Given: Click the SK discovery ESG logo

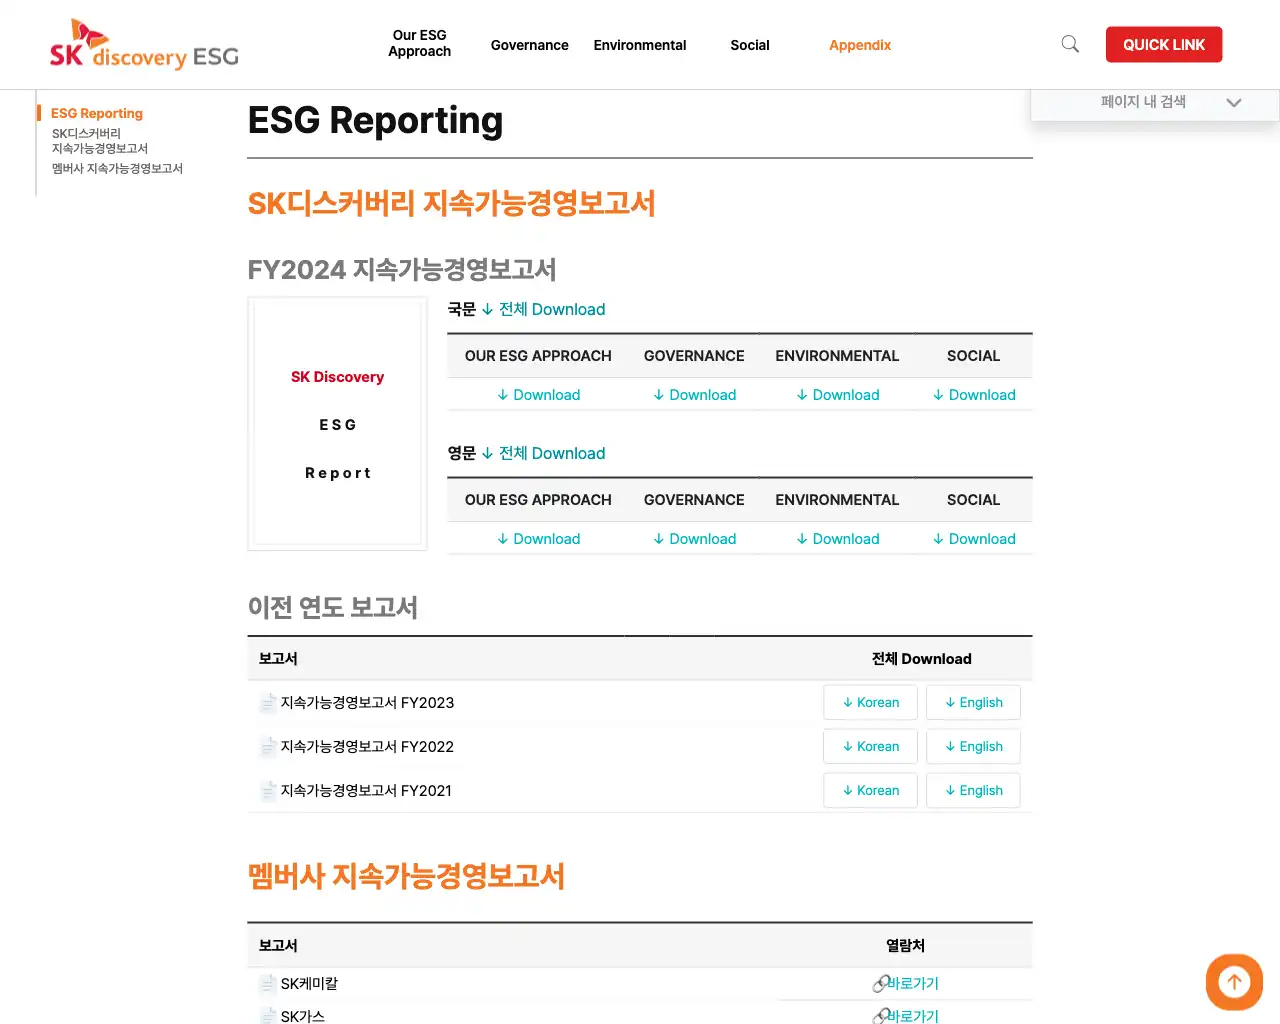Looking at the screenshot, I should coord(144,45).
